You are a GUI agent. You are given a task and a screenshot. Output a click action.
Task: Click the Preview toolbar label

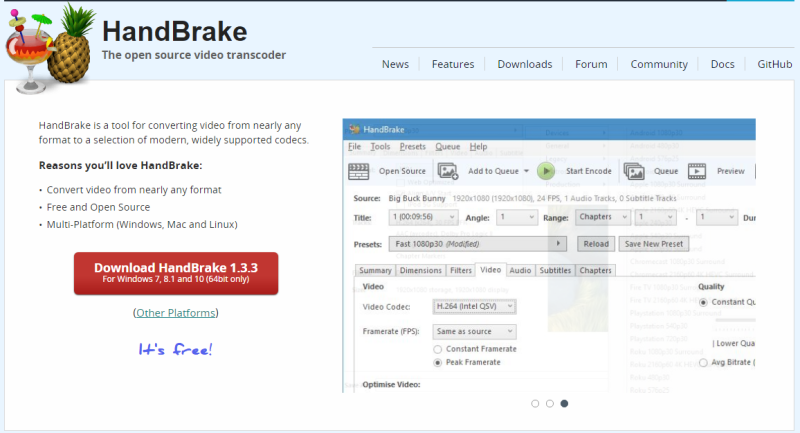[x=731, y=171]
